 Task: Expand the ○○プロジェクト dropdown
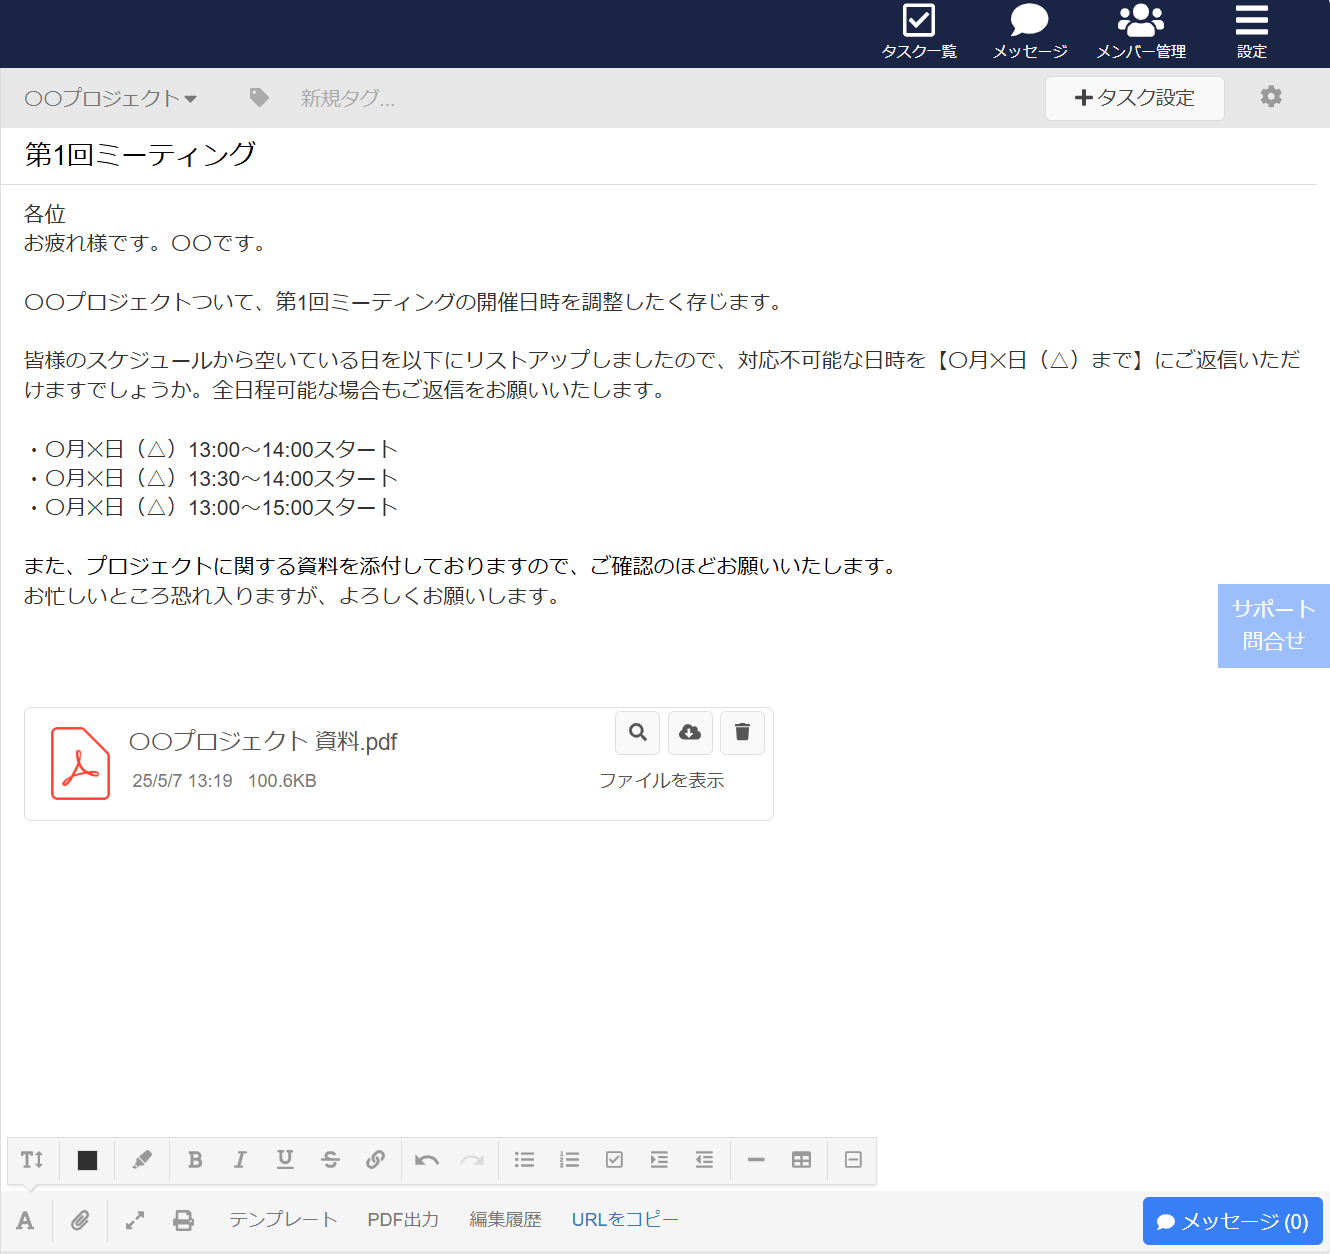(x=110, y=98)
